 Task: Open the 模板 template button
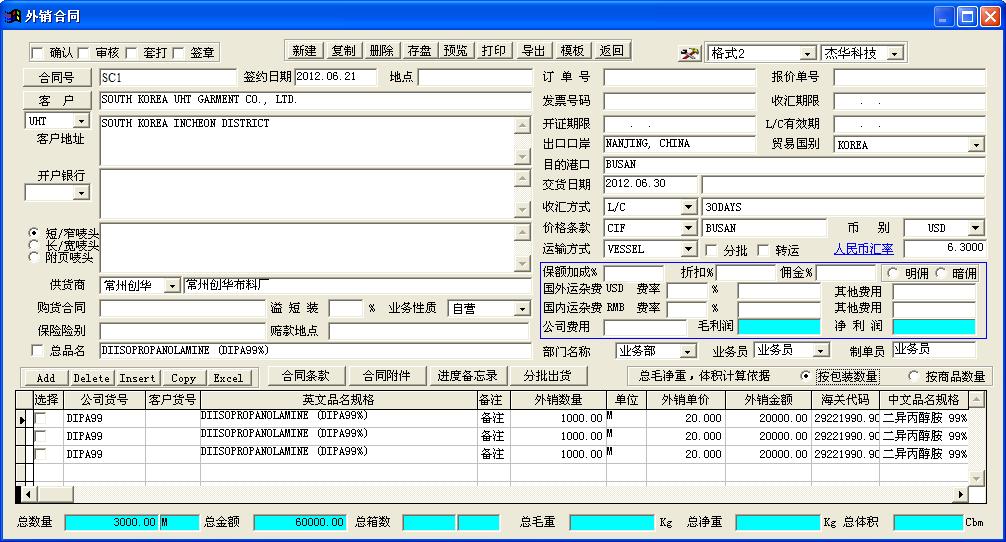pyautogui.click(x=572, y=51)
